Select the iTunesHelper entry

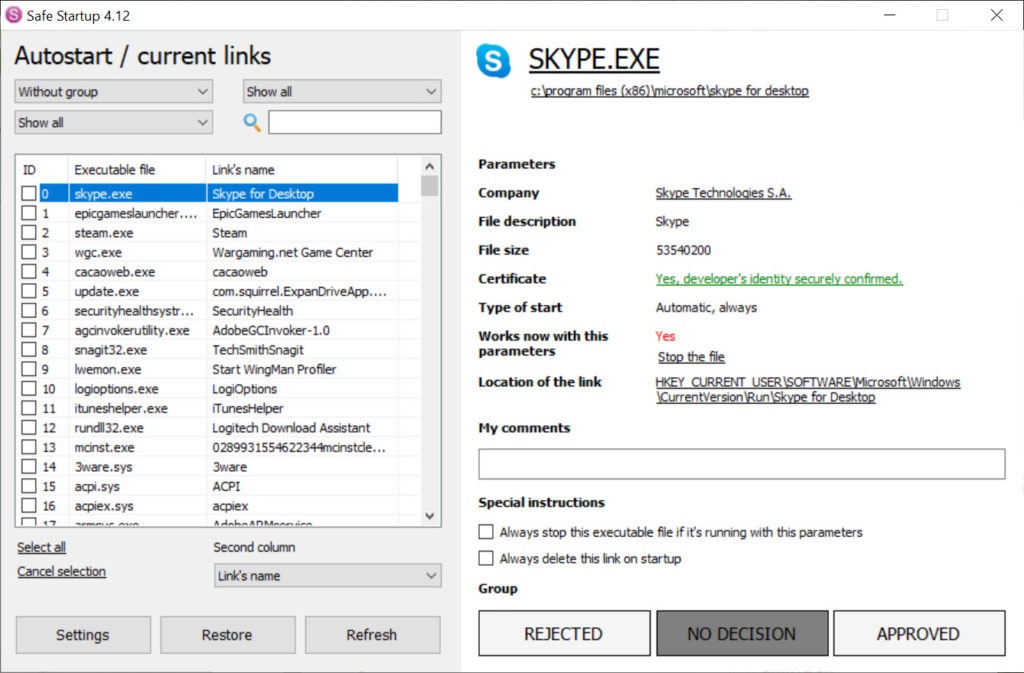248,409
